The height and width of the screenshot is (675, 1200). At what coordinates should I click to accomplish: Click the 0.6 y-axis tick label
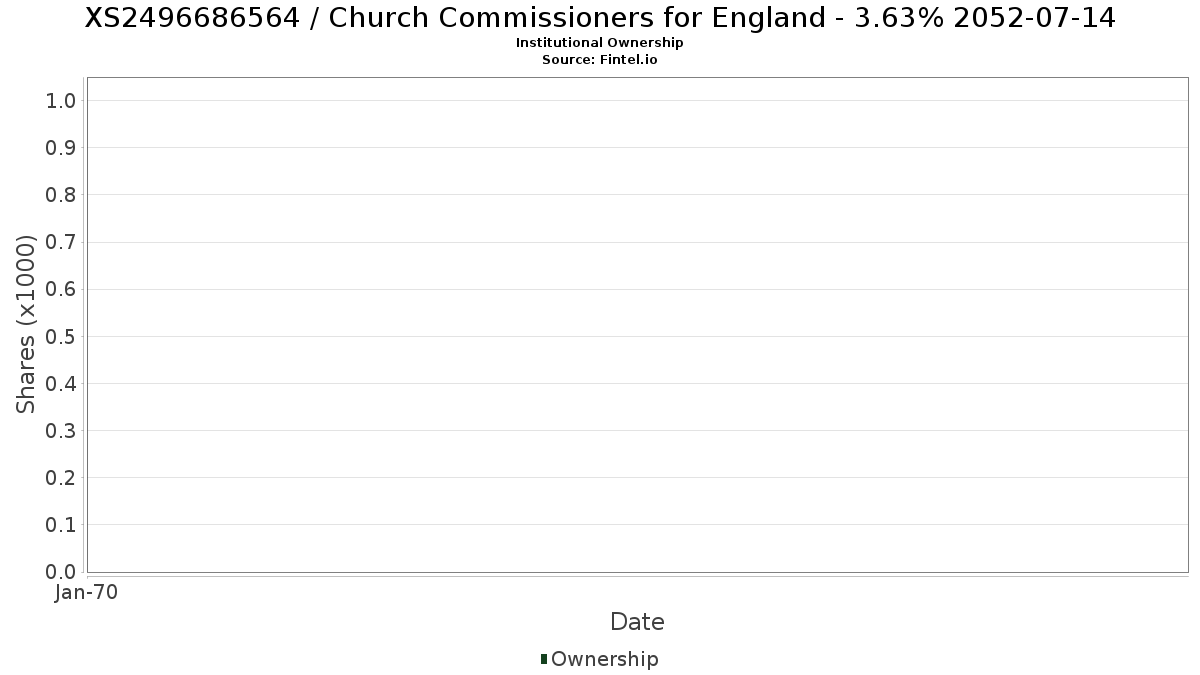point(61,289)
